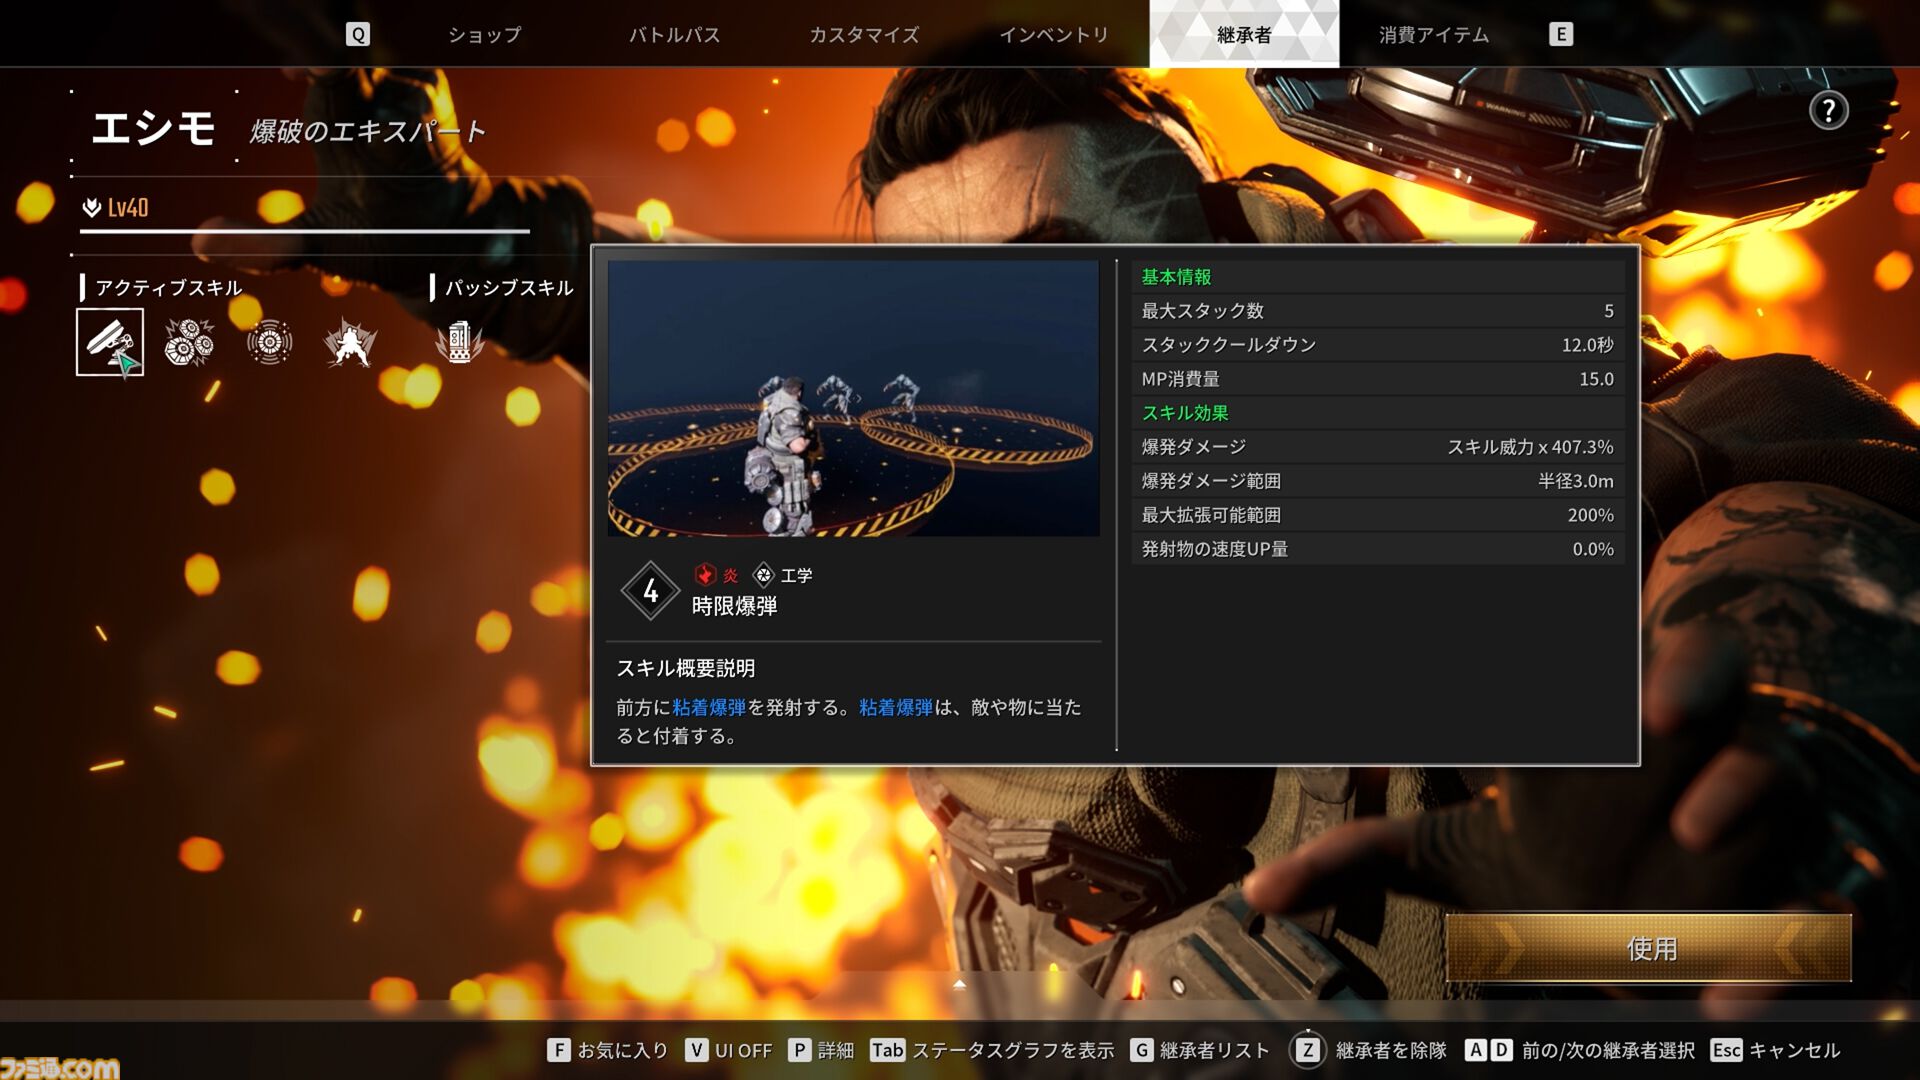Click the E key next-tab icon
The height and width of the screenshot is (1080, 1920).
[x=1560, y=34]
